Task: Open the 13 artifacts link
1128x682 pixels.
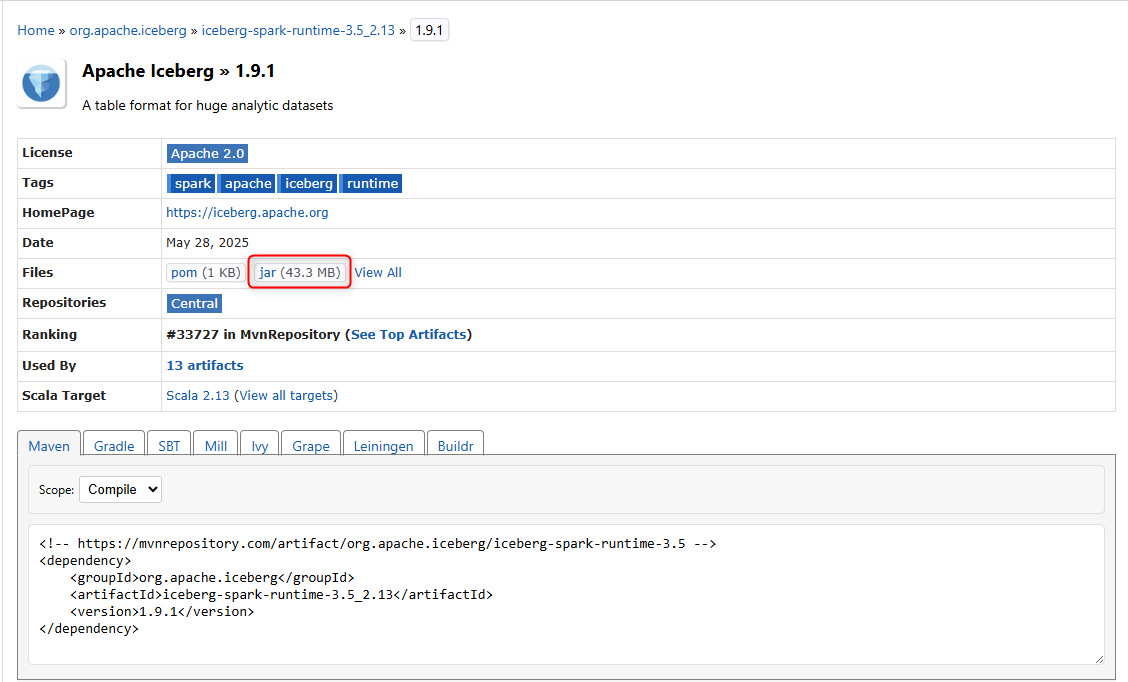Action: (x=205, y=365)
